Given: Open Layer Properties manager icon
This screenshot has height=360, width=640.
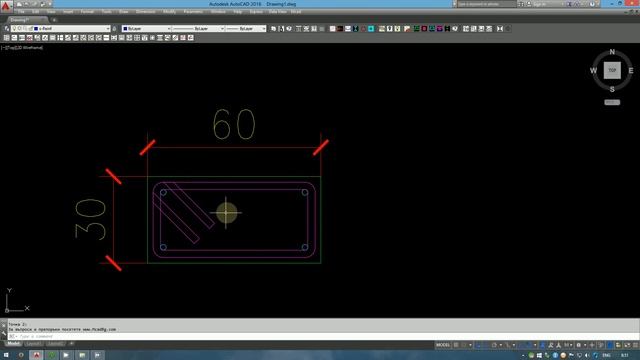Looking at the screenshot, I should tap(6, 29).
